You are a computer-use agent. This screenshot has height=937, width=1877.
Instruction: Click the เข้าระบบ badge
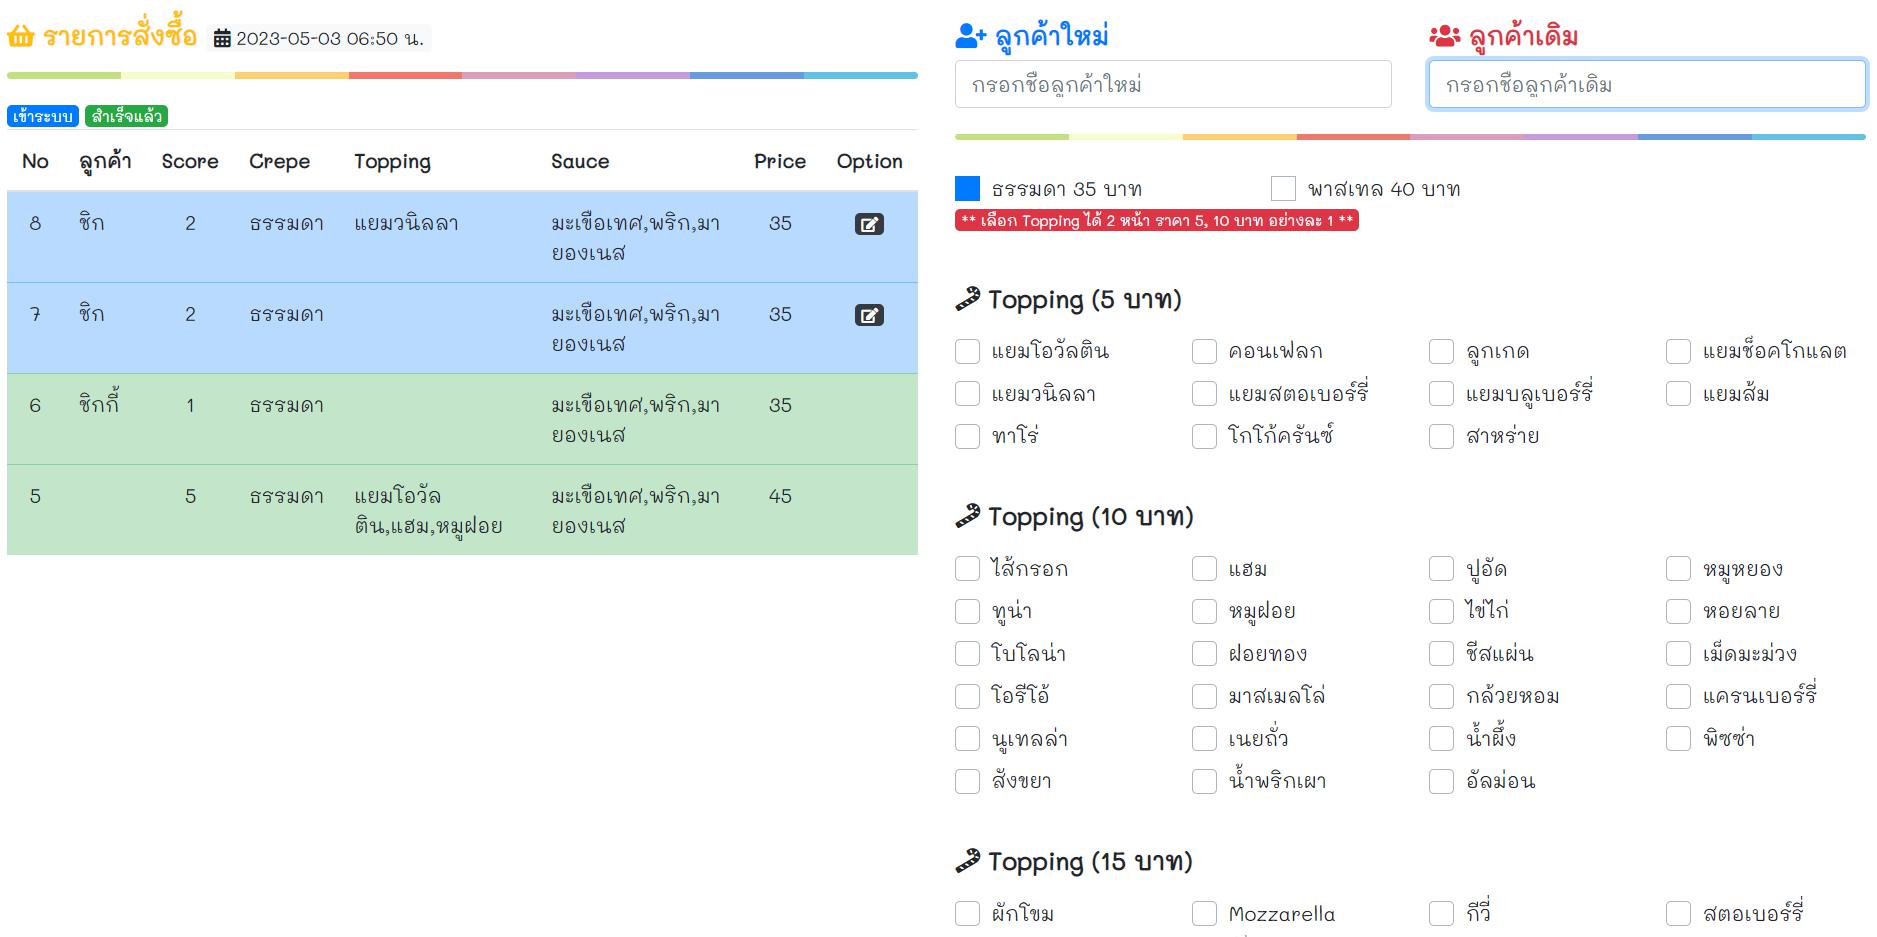[43, 116]
